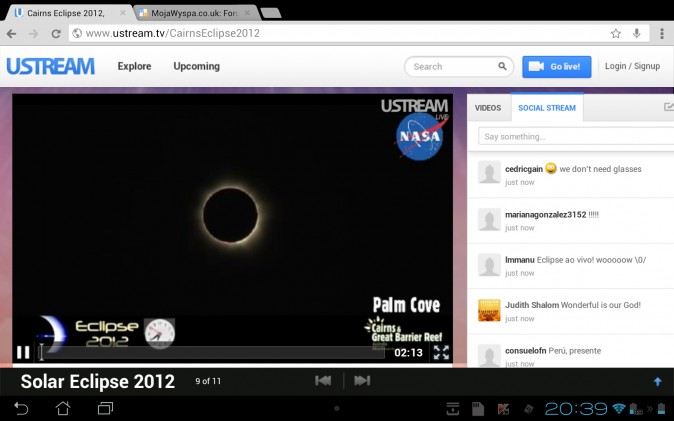Click the pop-out icon beside Social Stream
Viewport: 674px width, 421px height.
(x=668, y=106)
